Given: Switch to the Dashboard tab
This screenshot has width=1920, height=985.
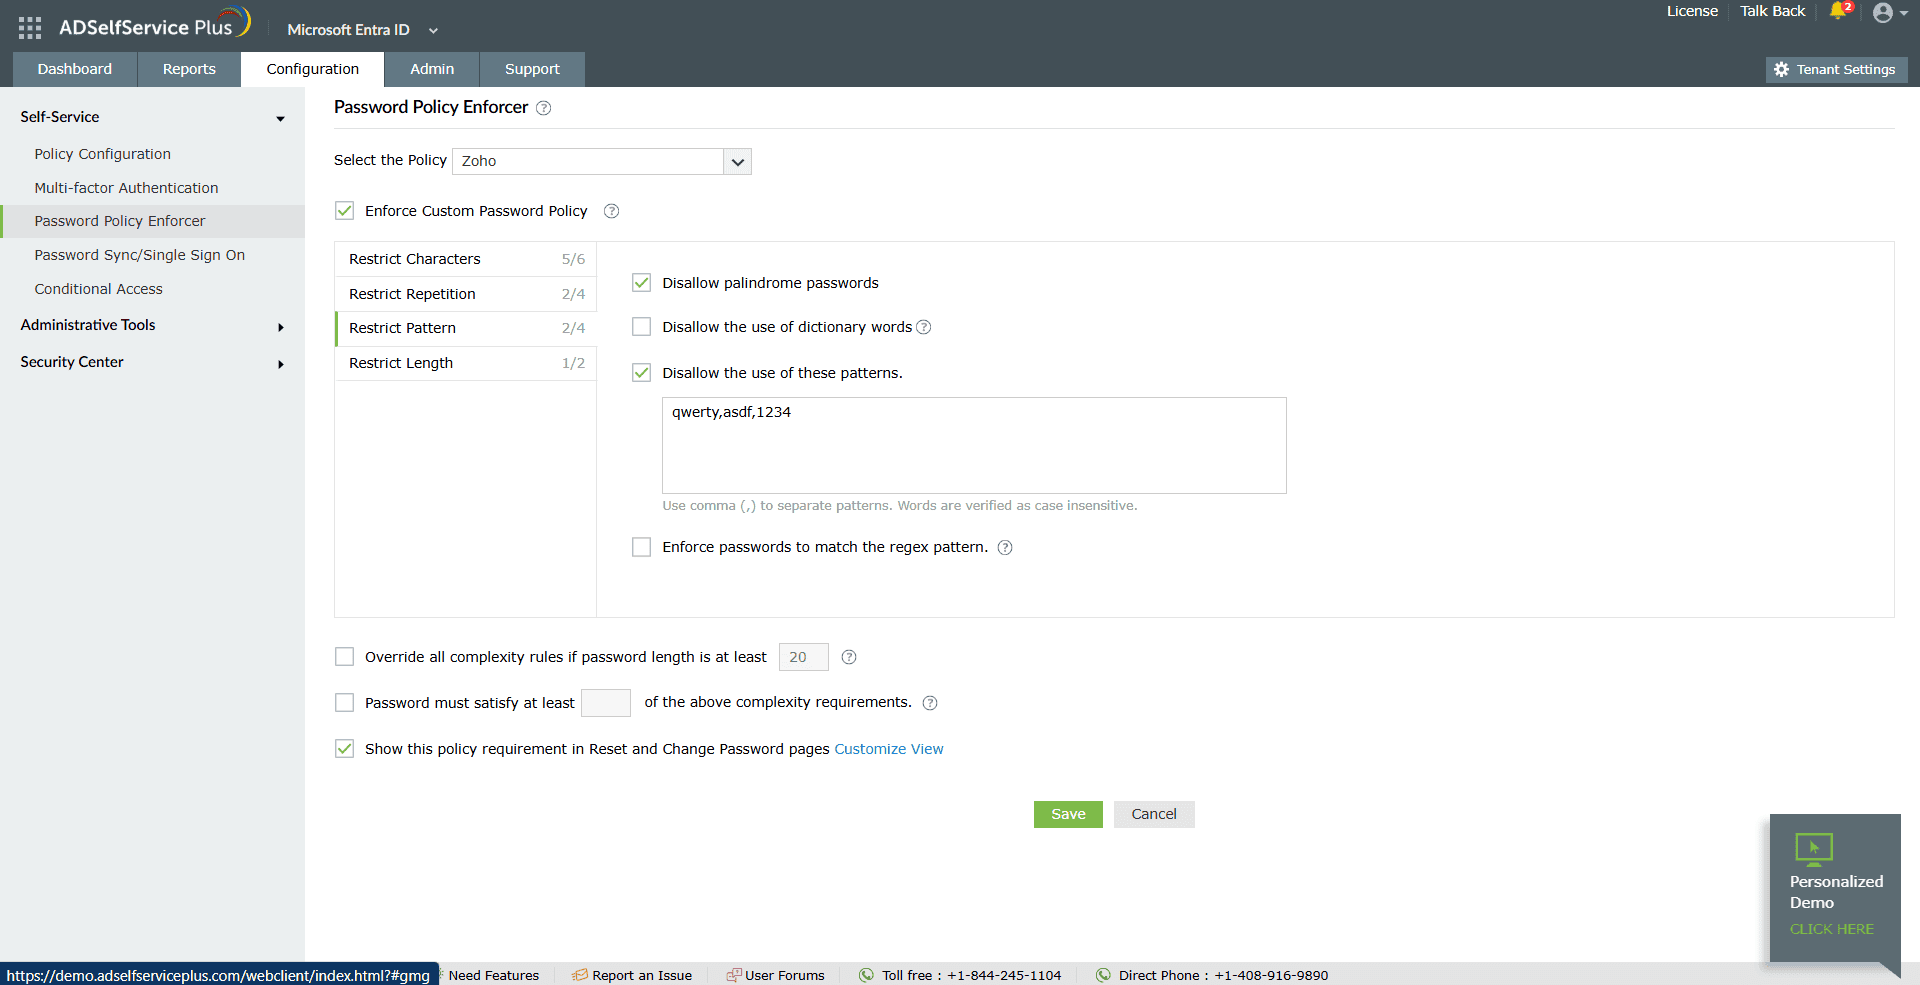Looking at the screenshot, I should pos(75,69).
